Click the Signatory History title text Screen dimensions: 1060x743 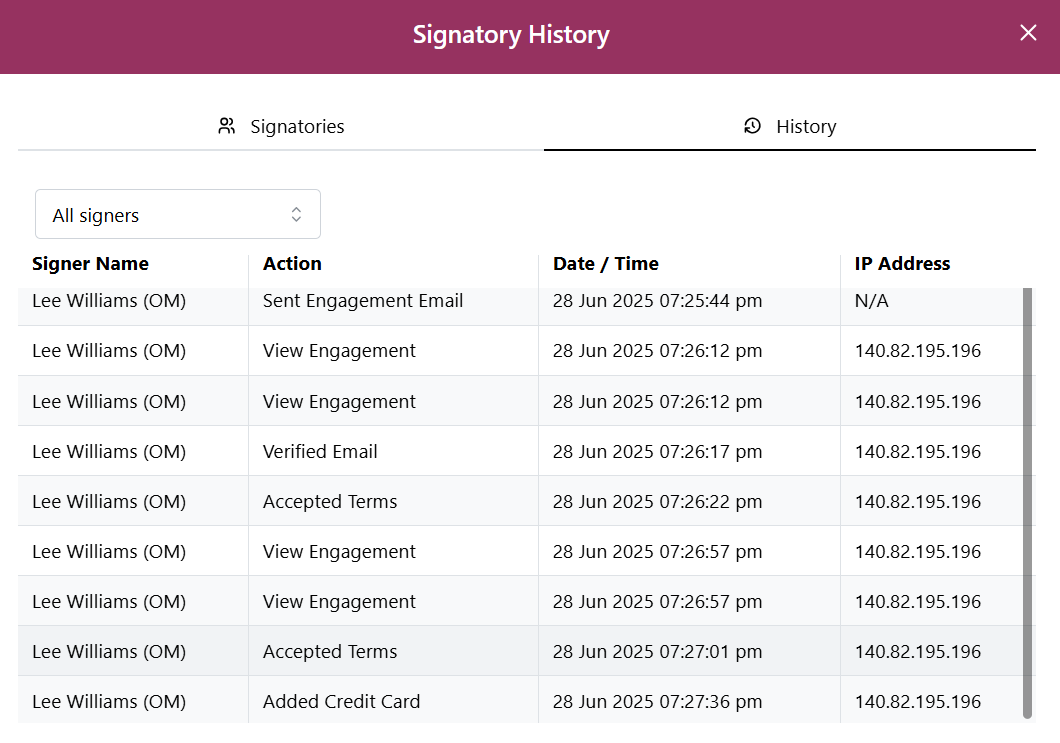click(511, 35)
